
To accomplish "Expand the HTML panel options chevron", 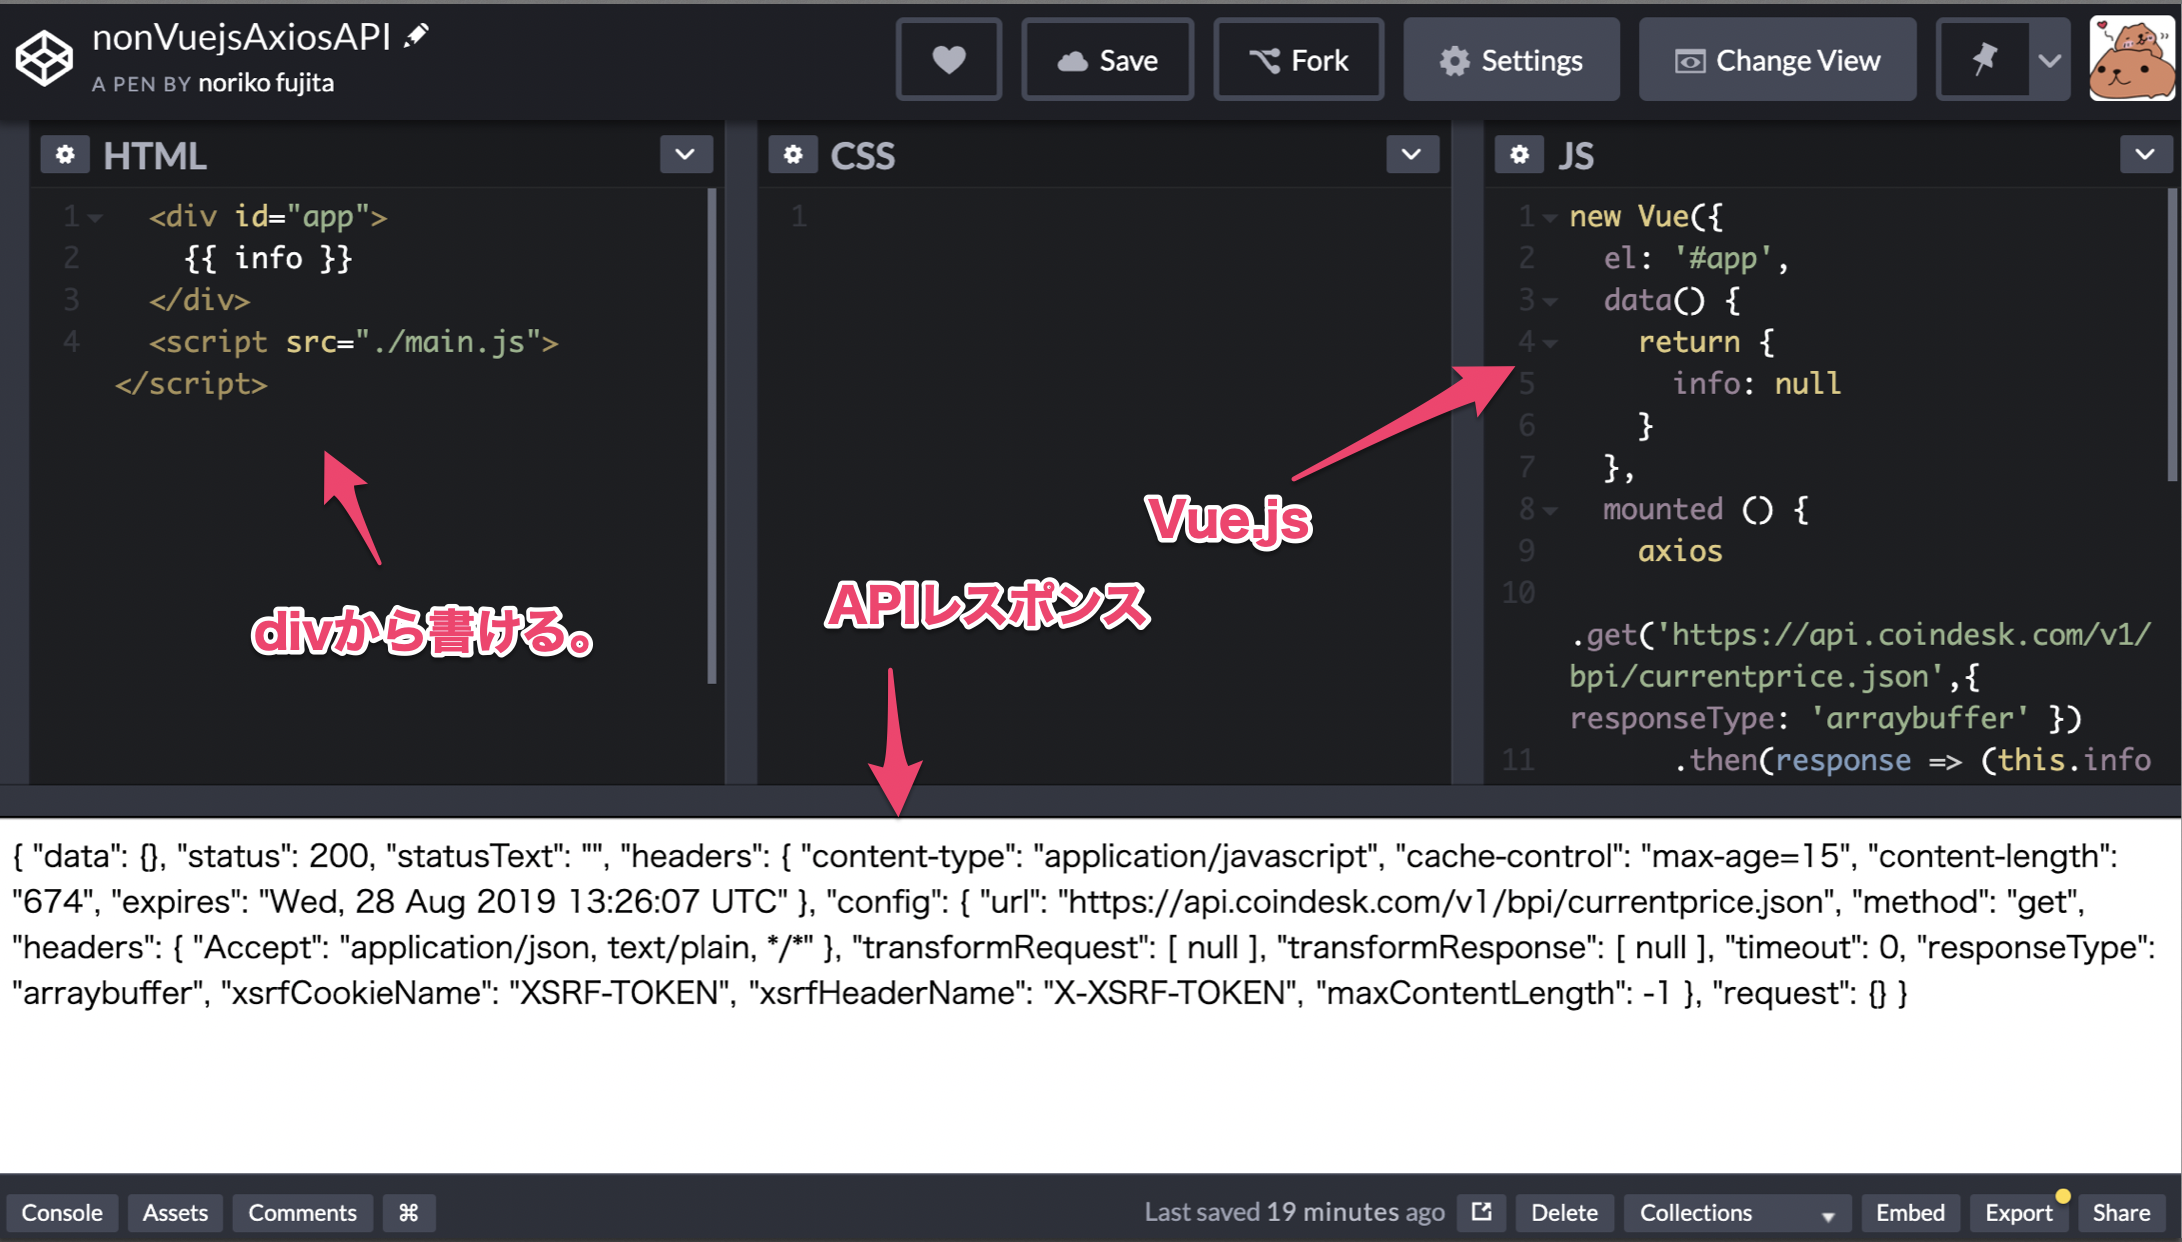I will (x=685, y=155).
